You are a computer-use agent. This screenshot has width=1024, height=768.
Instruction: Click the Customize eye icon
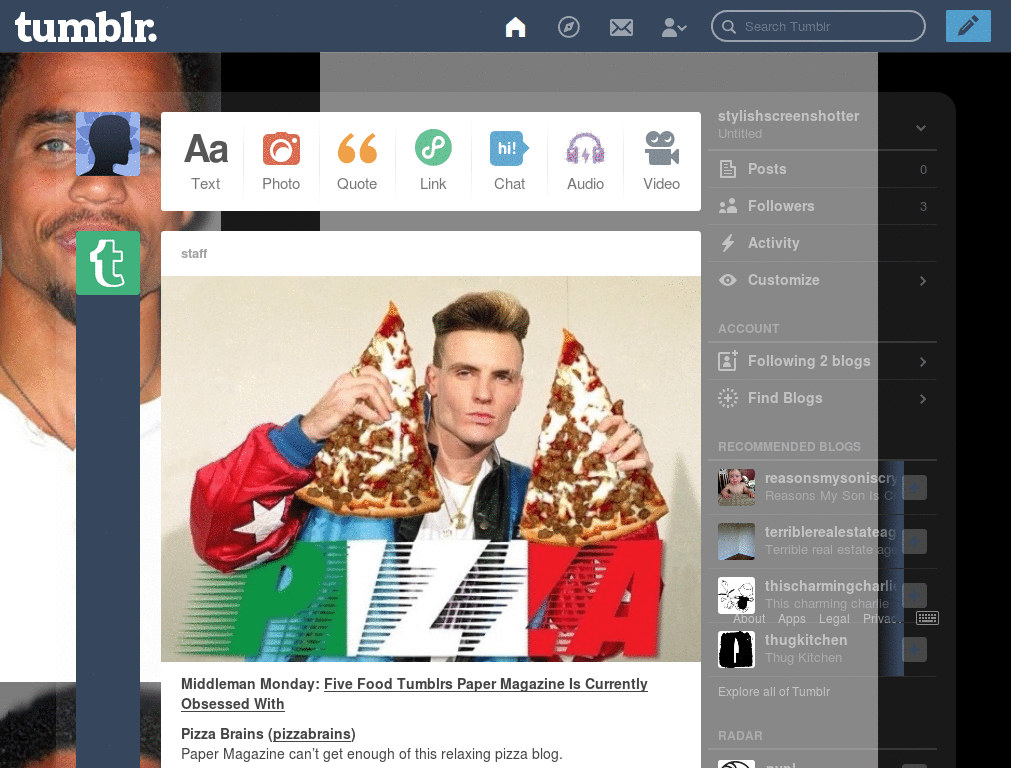[x=728, y=280]
